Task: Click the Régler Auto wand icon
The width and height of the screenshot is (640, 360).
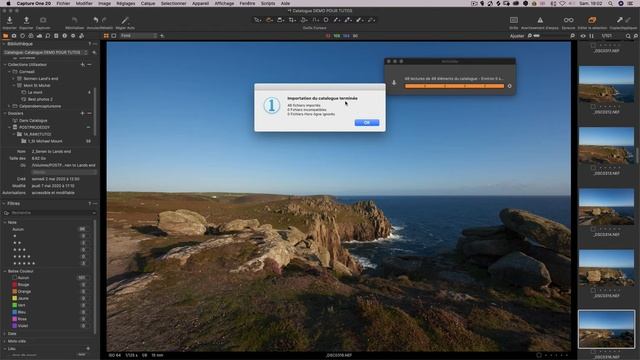Action: [x=125, y=20]
